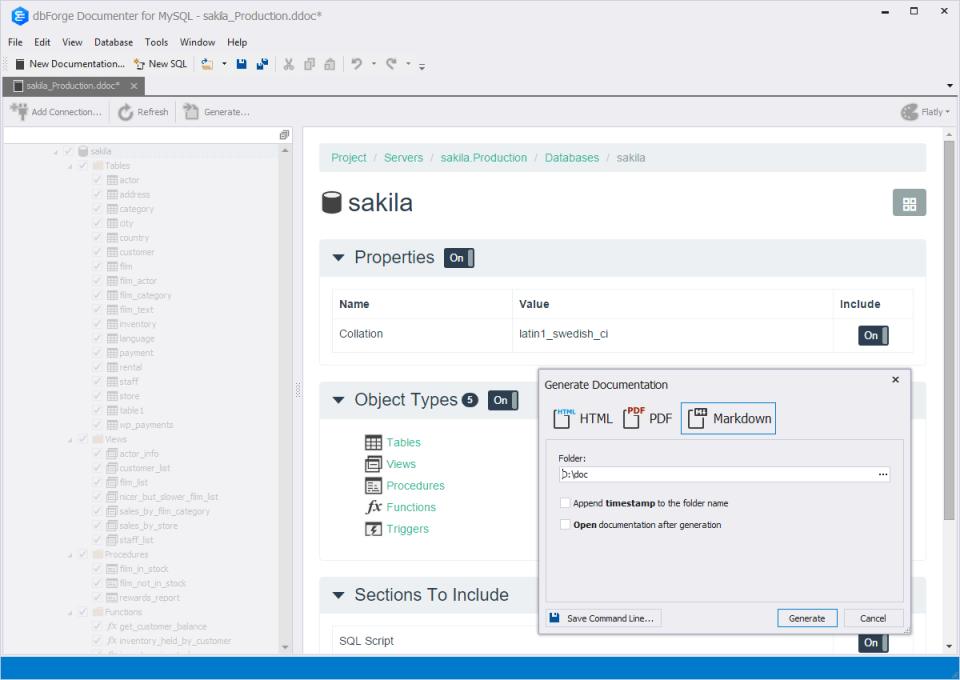Click the Refresh icon above the tree
960x680 pixels.
122,111
